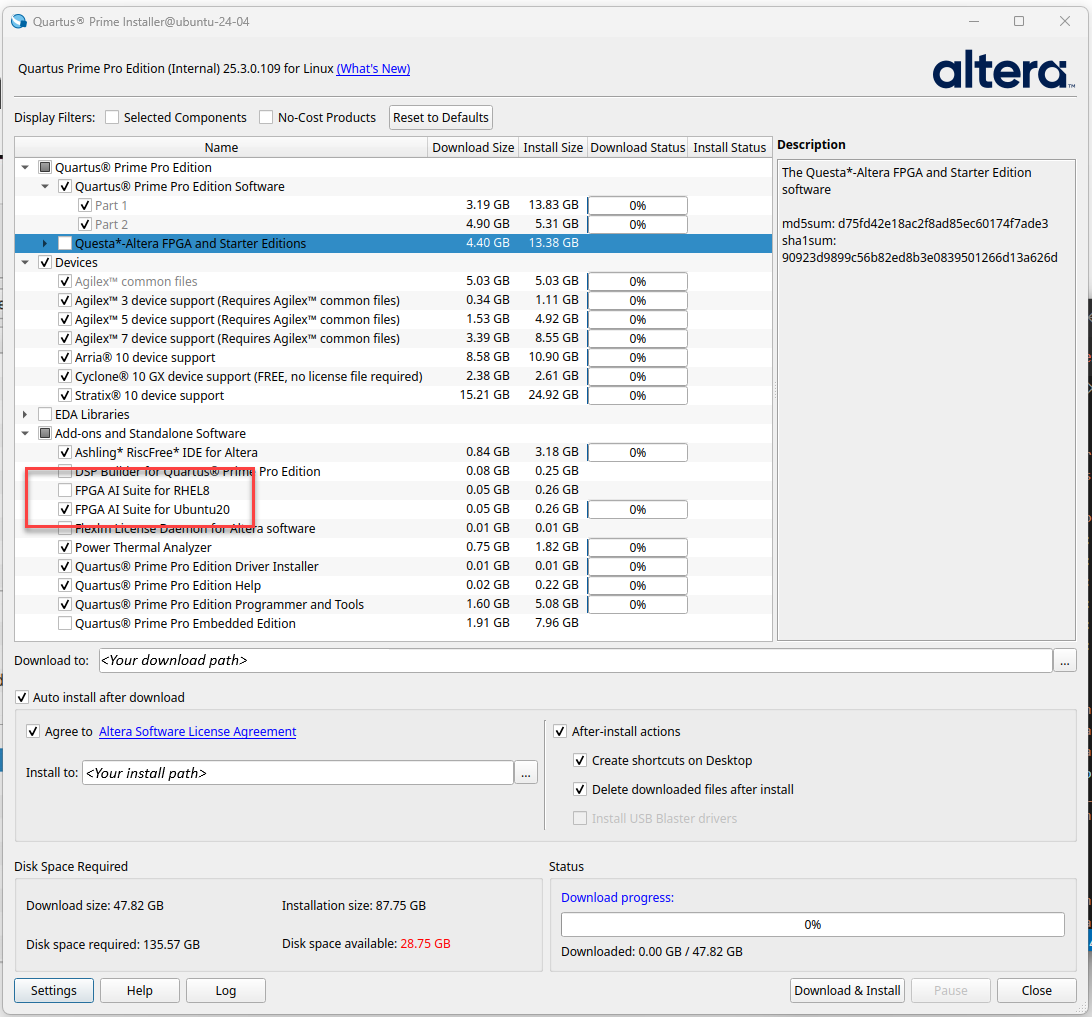The image size is (1092, 1017).
Task: Select the Stratix 10 download size 15.21 GB
Action: click(485, 395)
